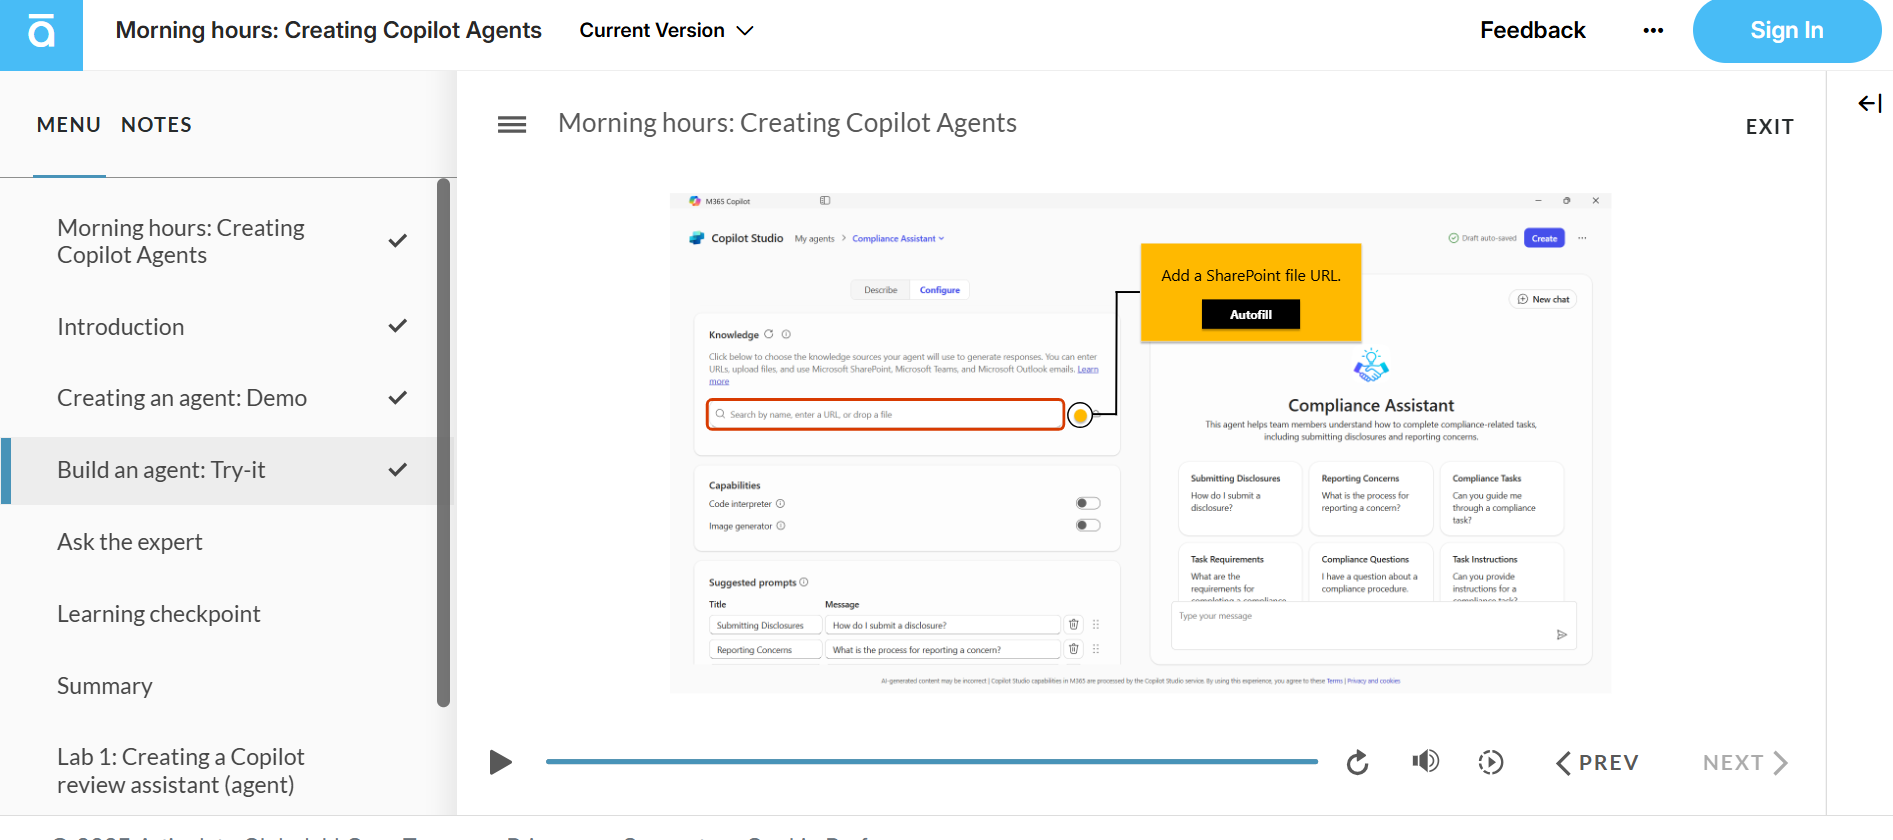Image resolution: width=1893 pixels, height=840 pixels.
Task: Switch to the Describe tab
Action: pyautogui.click(x=880, y=290)
